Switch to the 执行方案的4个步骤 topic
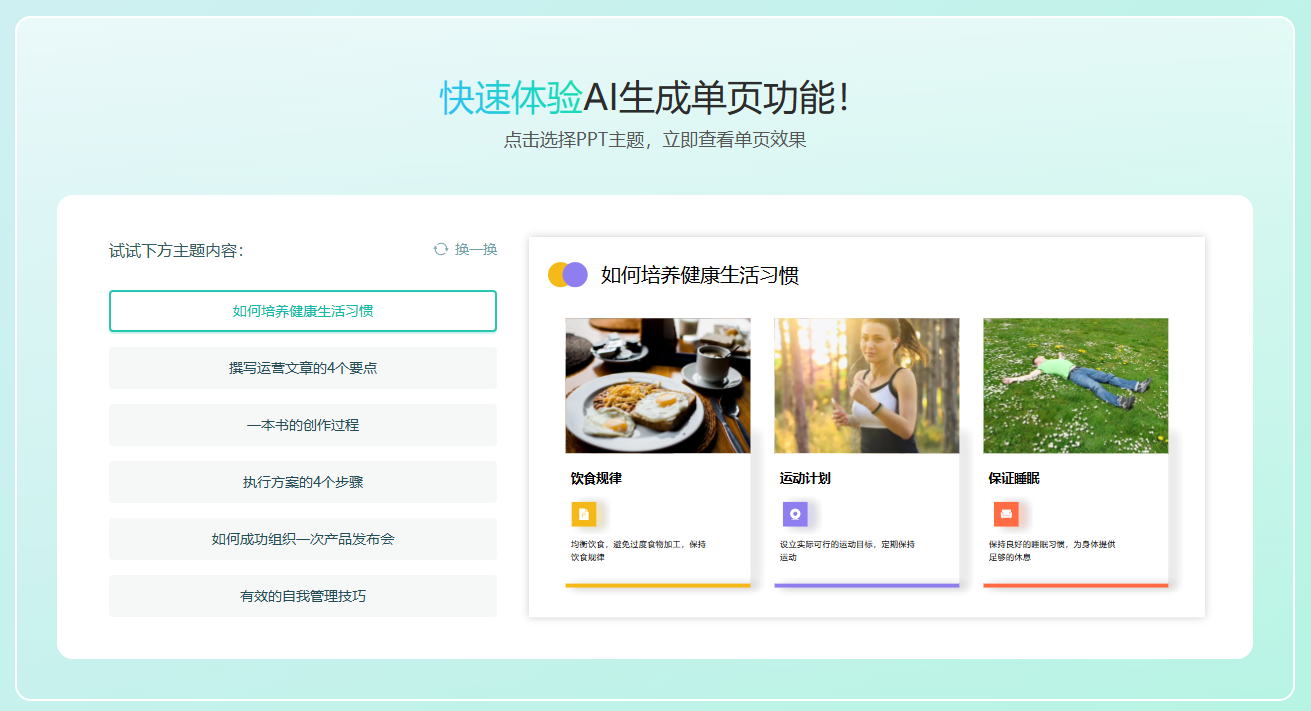The width and height of the screenshot is (1311, 711). point(303,482)
